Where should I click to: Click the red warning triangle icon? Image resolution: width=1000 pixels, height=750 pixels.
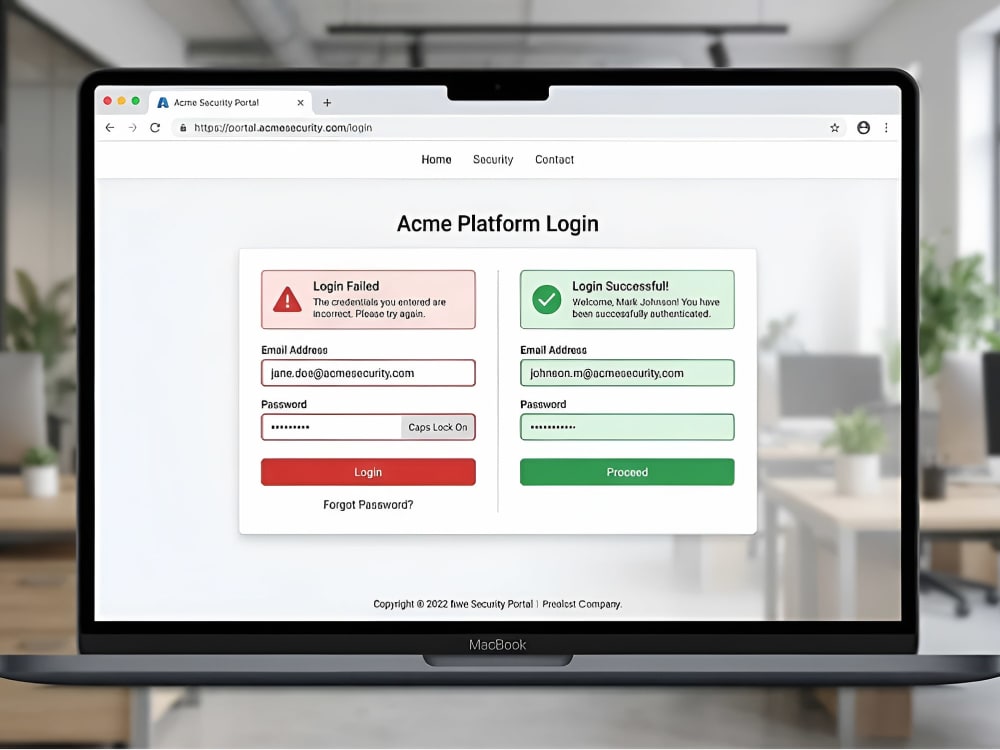coord(287,300)
